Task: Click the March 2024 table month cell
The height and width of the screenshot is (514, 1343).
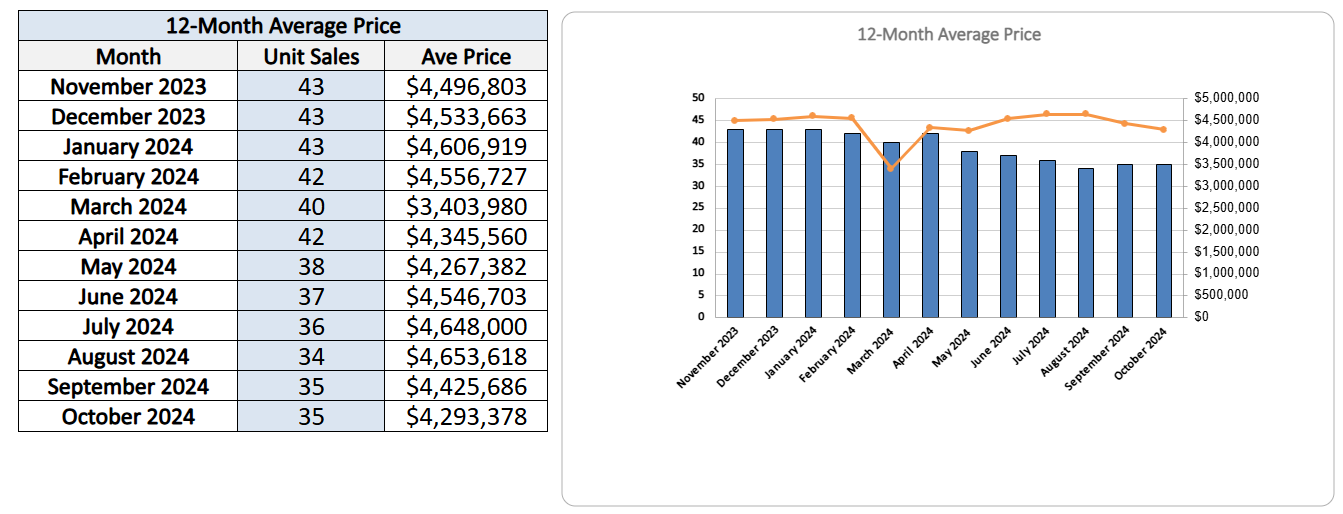Action: [x=128, y=206]
